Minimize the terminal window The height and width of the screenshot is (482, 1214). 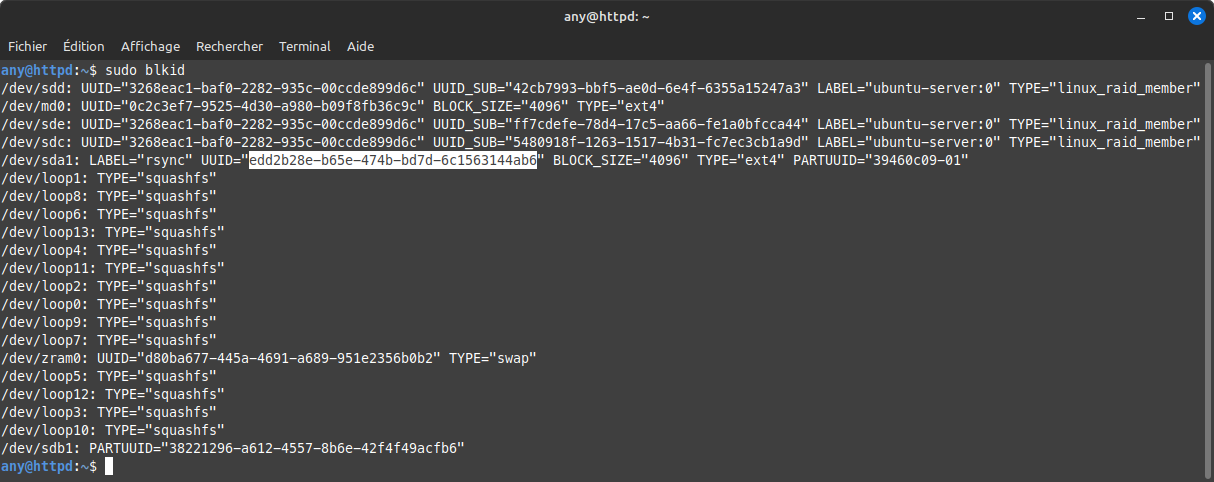[x=1142, y=16]
